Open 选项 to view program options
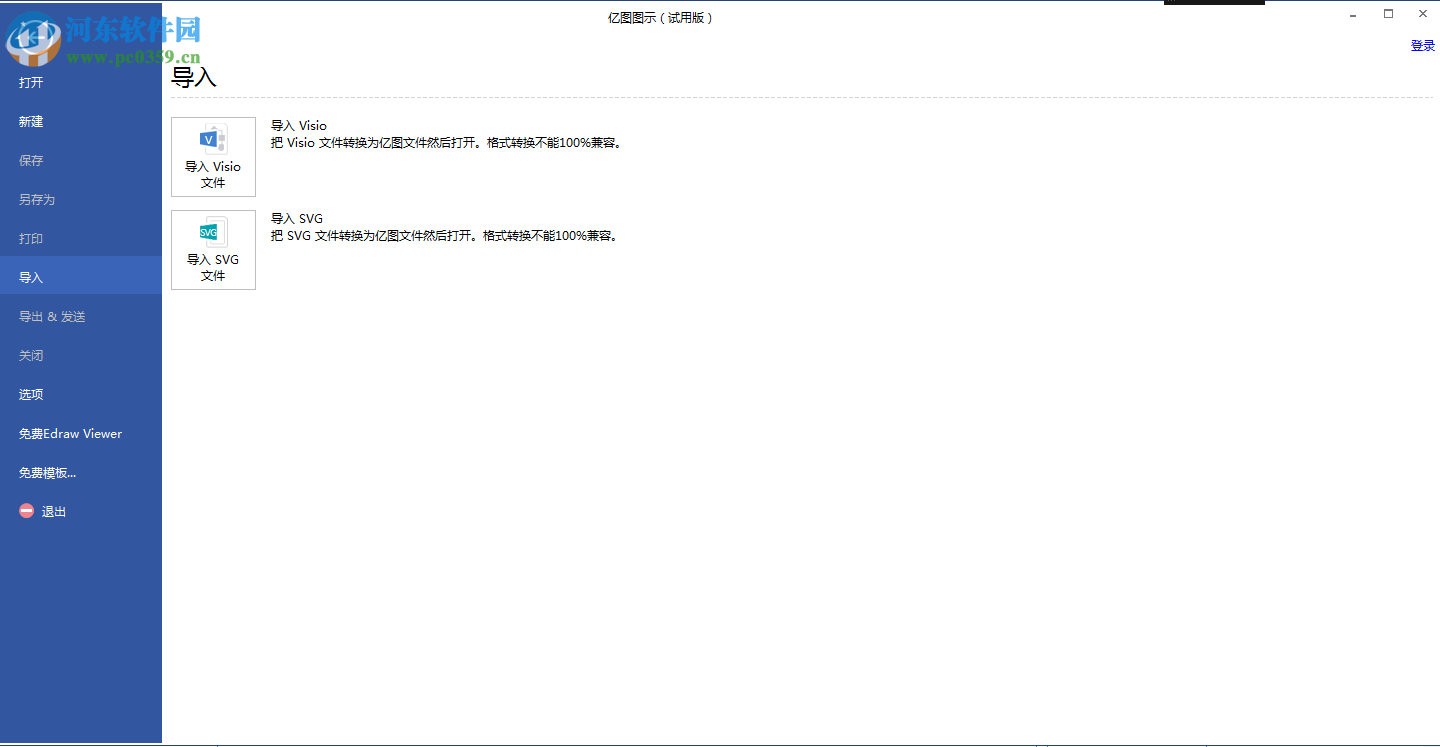The width and height of the screenshot is (1440, 747). (30, 394)
